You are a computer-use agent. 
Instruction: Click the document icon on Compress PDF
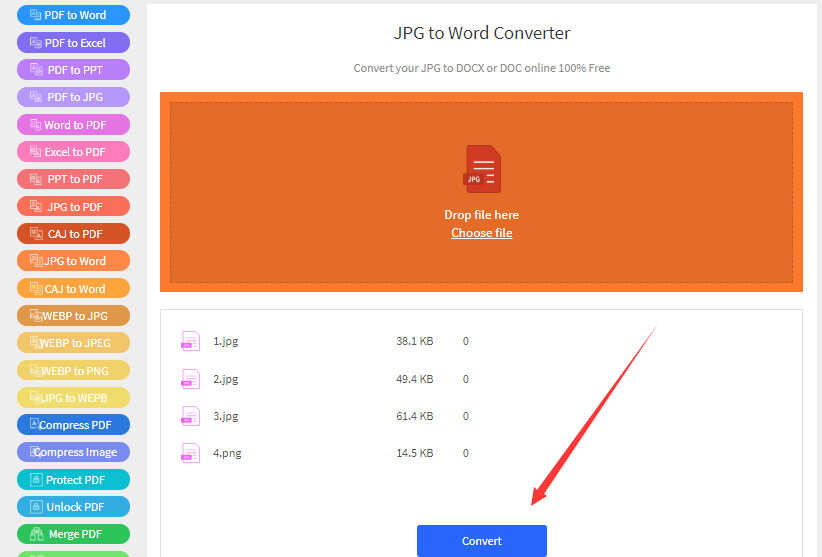[34, 423]
